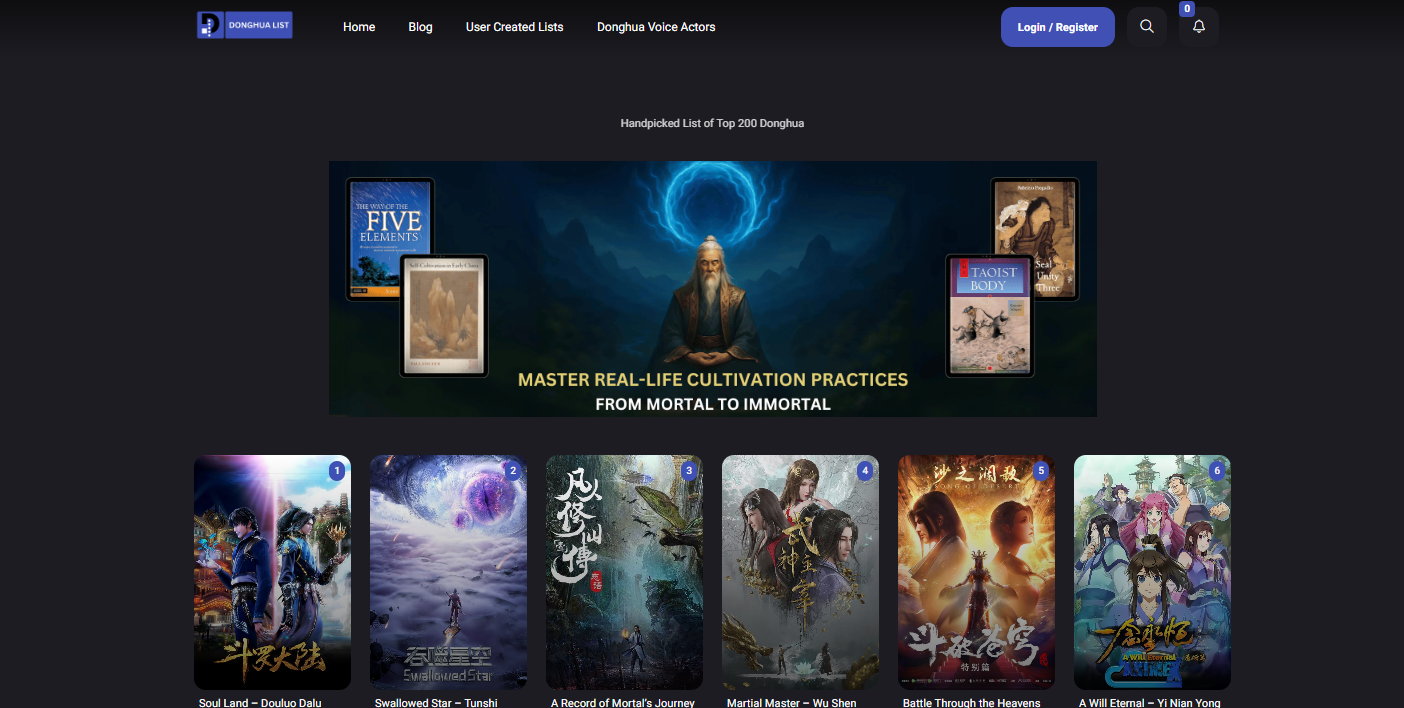Open the Swallowed Star poster thumbnail
The image size is (1404, 708).
[448, 572]
